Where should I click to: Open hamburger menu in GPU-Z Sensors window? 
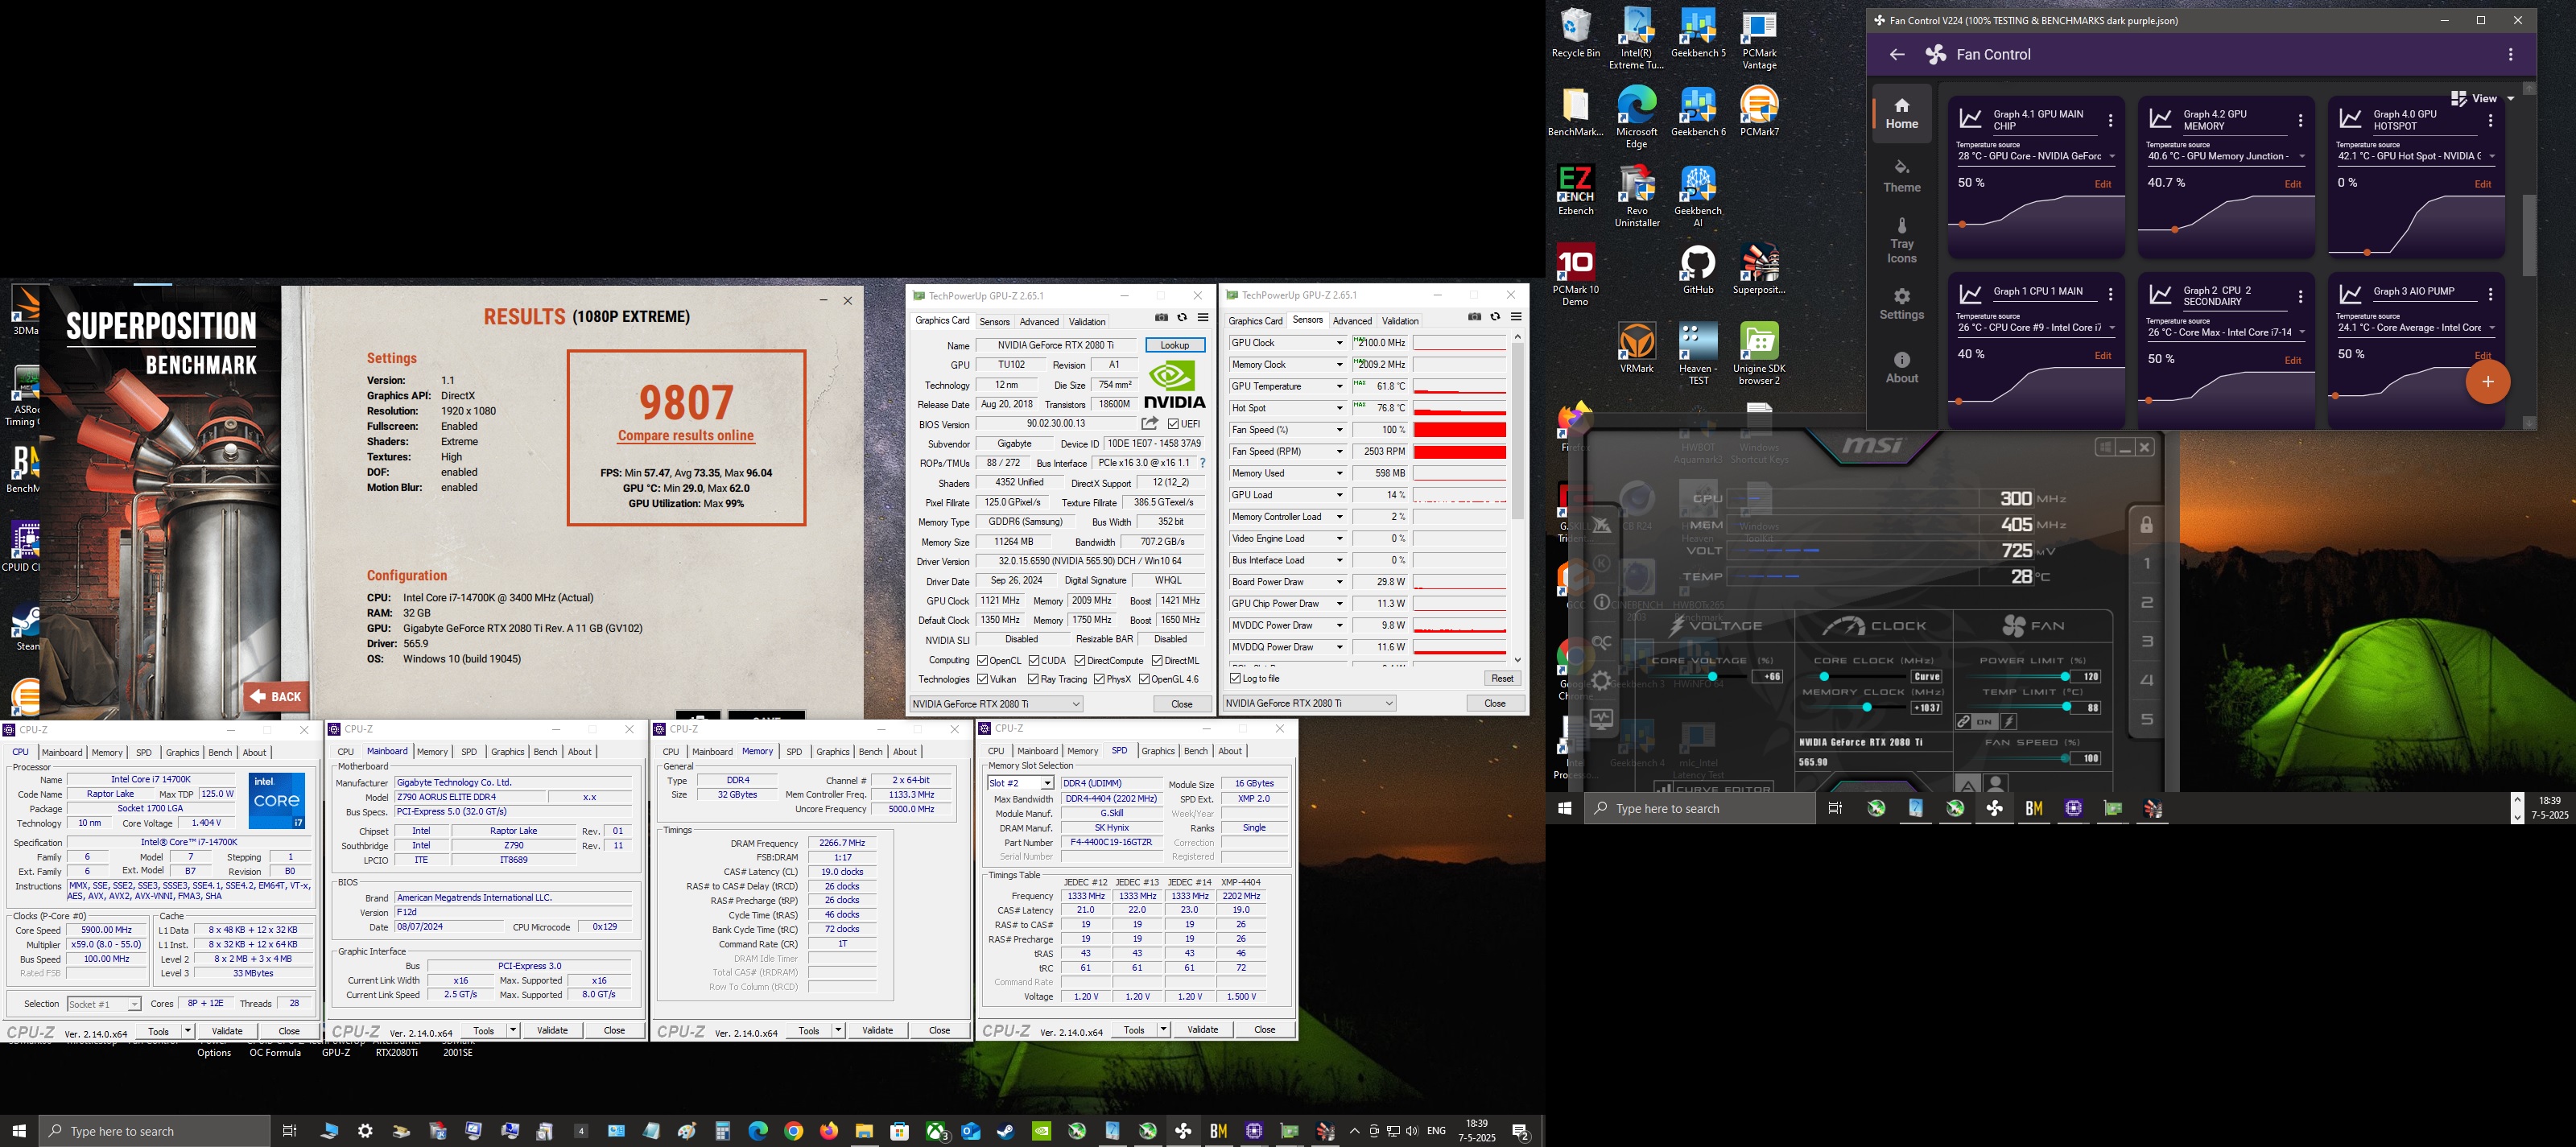[1516, 317]
